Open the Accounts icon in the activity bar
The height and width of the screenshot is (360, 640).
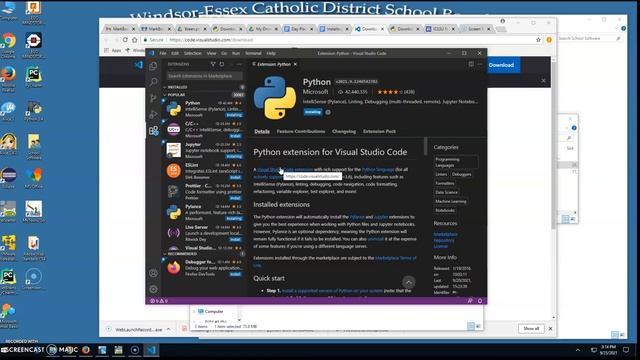[x=153, y=273]
